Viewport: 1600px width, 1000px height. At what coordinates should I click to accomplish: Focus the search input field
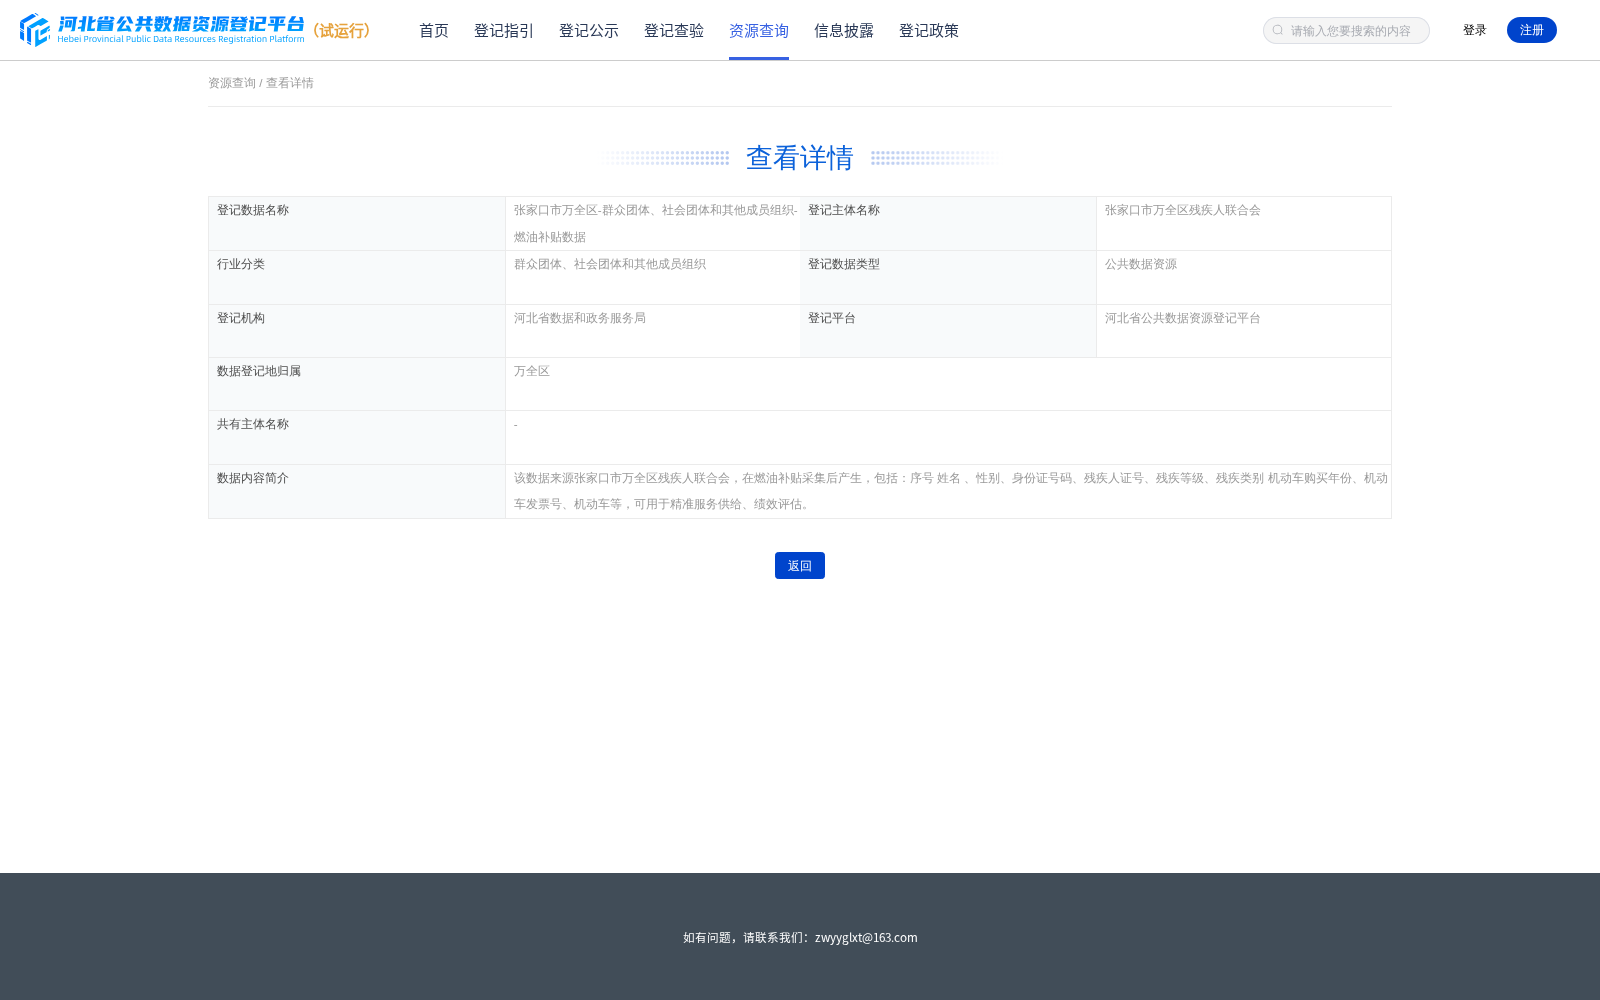tap(1346, 31)
